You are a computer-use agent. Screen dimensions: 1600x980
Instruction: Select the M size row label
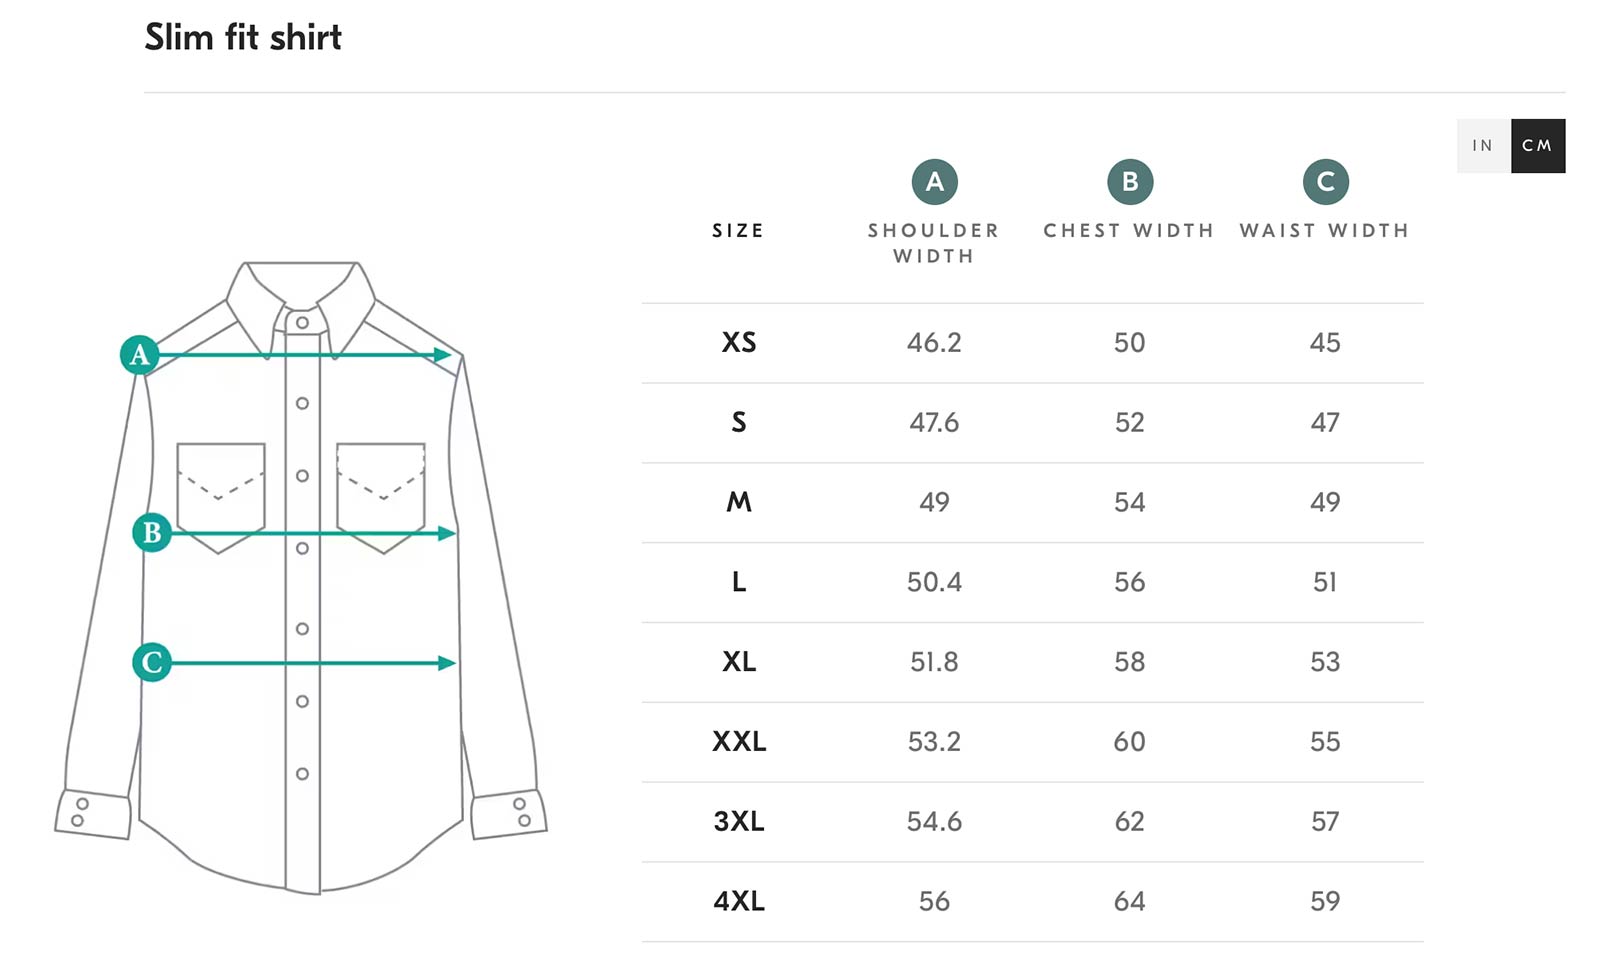pyautogui.click(x=739, y=502)
